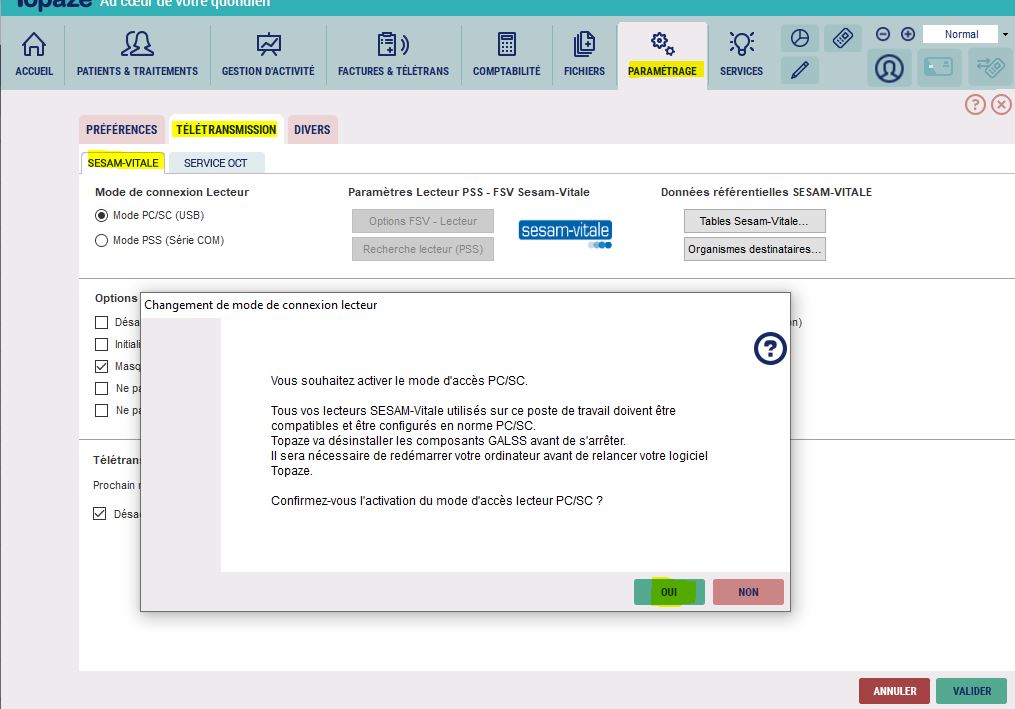Click the pie chart statistics icon

(799, 38)
